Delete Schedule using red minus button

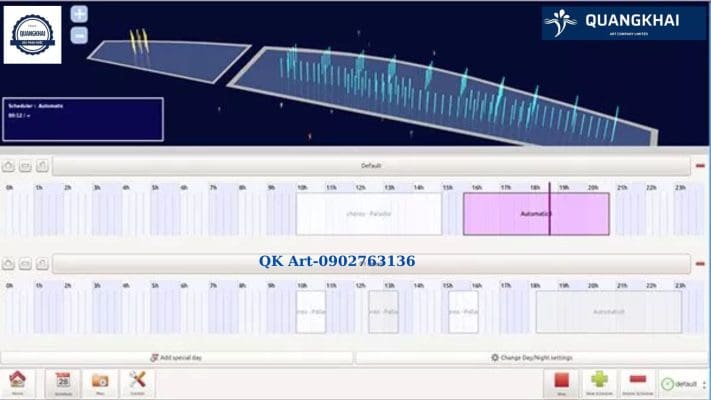click(x=638, y=383)
